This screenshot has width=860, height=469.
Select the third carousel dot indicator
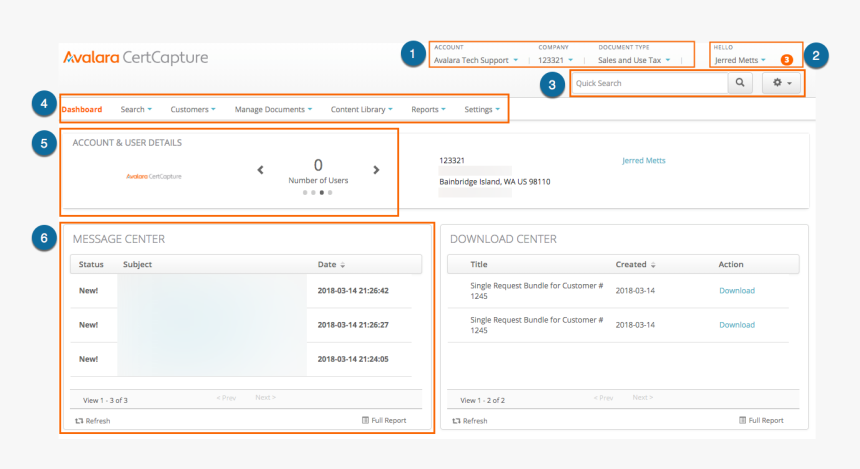tap(322, 193)
